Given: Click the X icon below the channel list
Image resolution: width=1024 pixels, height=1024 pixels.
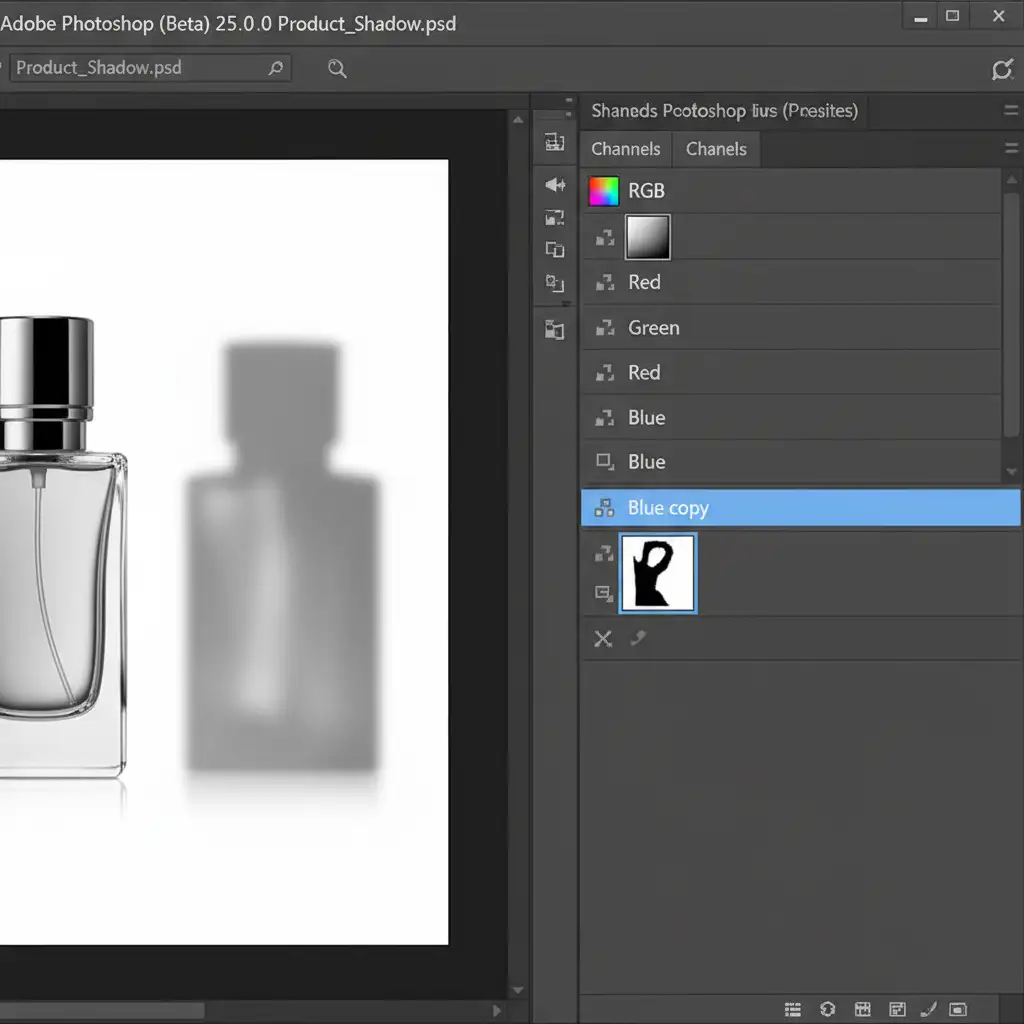Looking at the screenshot, I should [x=603, y=638].
